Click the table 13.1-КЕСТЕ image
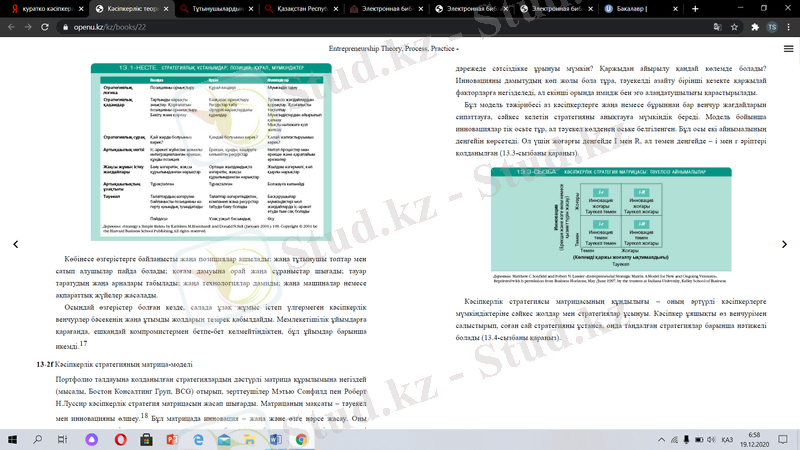 click(211, 152)
